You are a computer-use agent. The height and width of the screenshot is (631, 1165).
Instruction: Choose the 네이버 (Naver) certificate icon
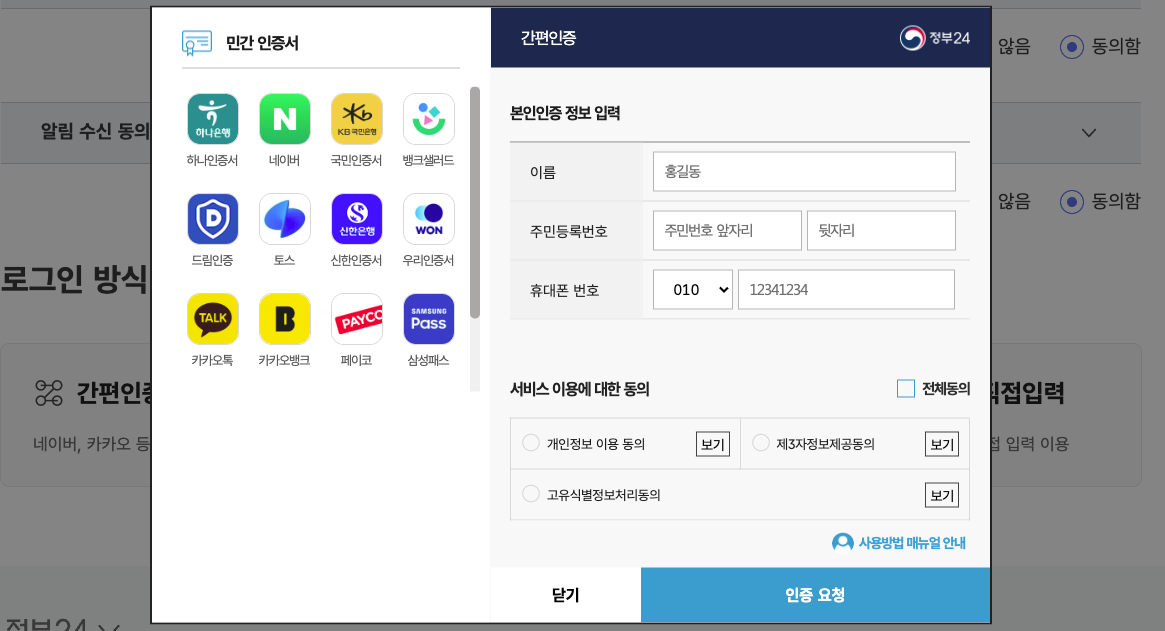(x=285, y=119)
